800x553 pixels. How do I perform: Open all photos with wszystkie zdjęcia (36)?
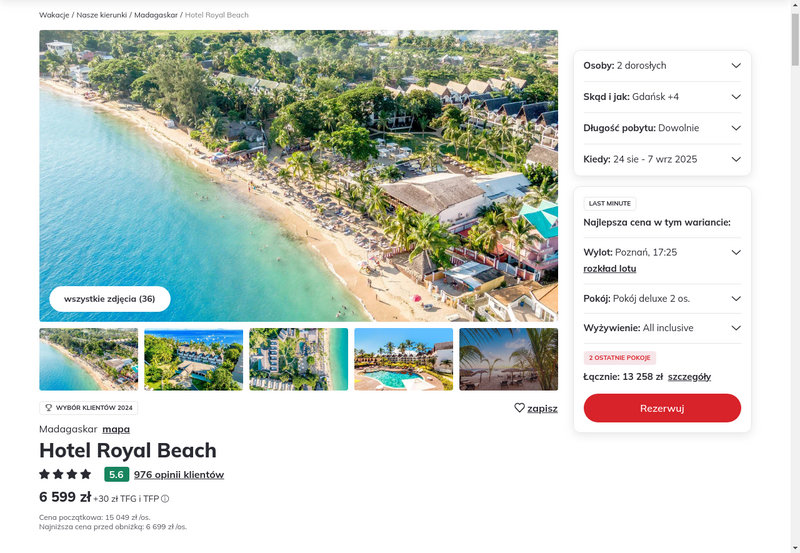[x=110, y=299]
